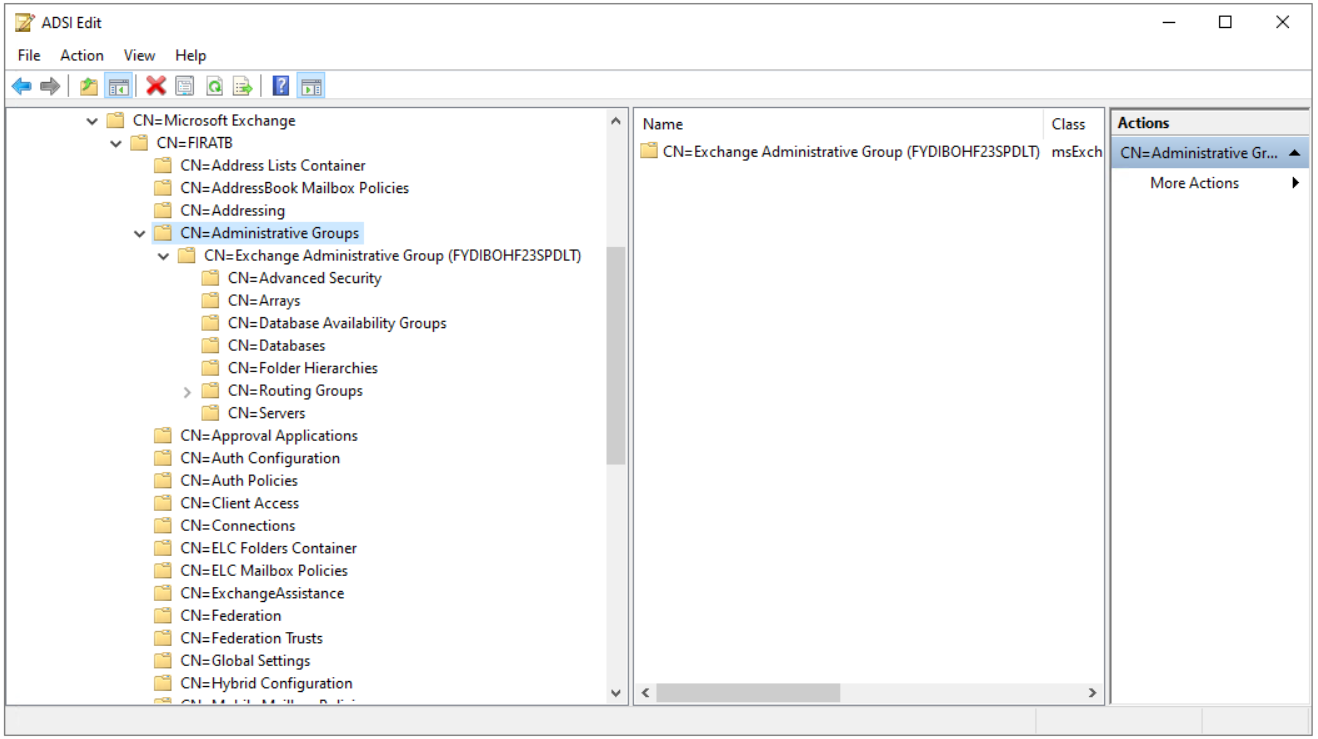Open the Help menu

point(190,55)
